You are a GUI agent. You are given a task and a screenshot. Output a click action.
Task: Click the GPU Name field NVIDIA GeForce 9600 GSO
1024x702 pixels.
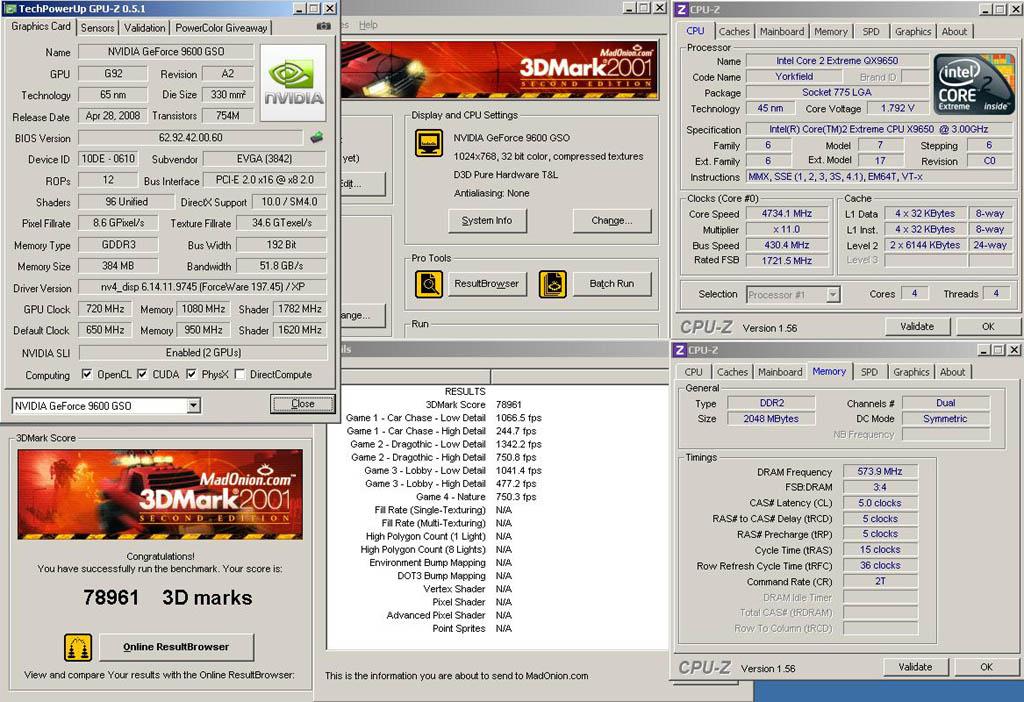[166, 52]
